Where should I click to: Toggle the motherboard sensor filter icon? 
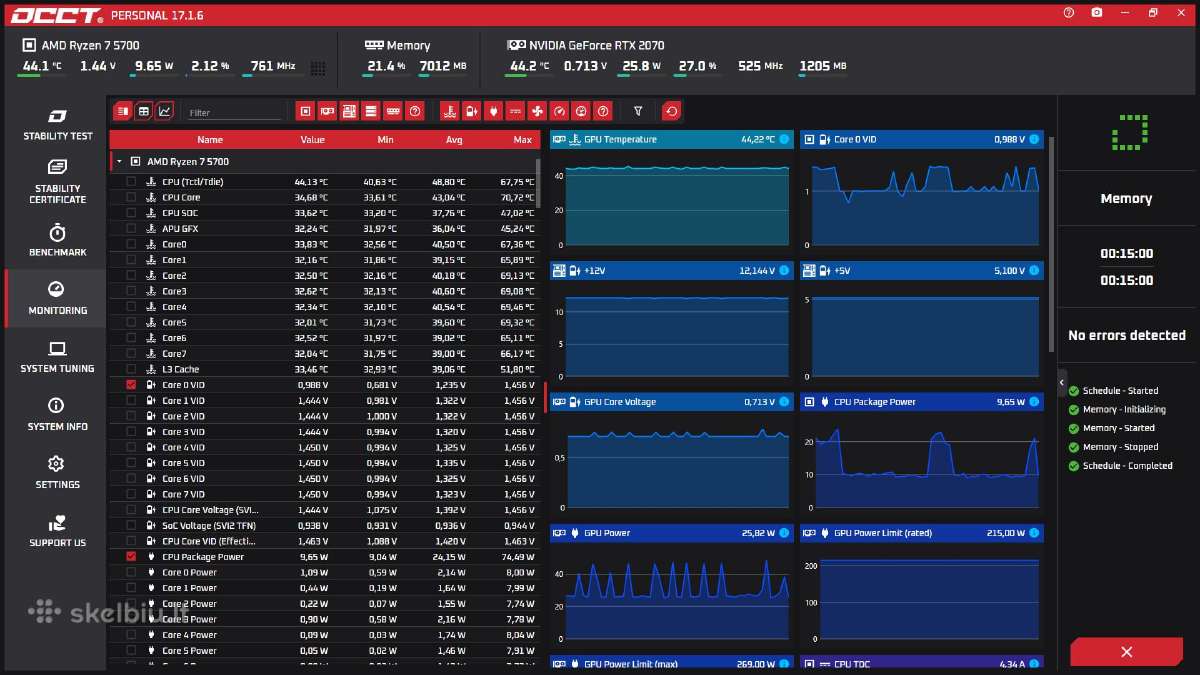[349, 111]
